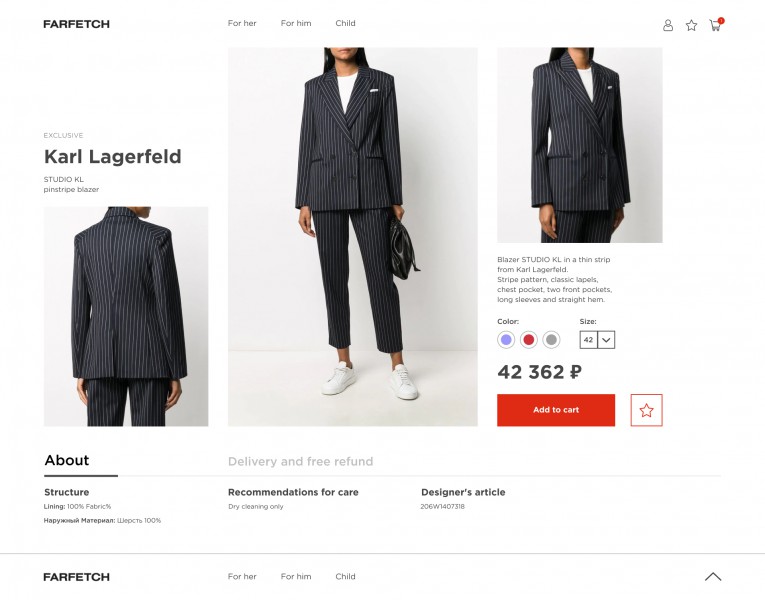The width and height of the screenshot is (765, 600).
Task: Open the About tab
Action: [67, 461]
